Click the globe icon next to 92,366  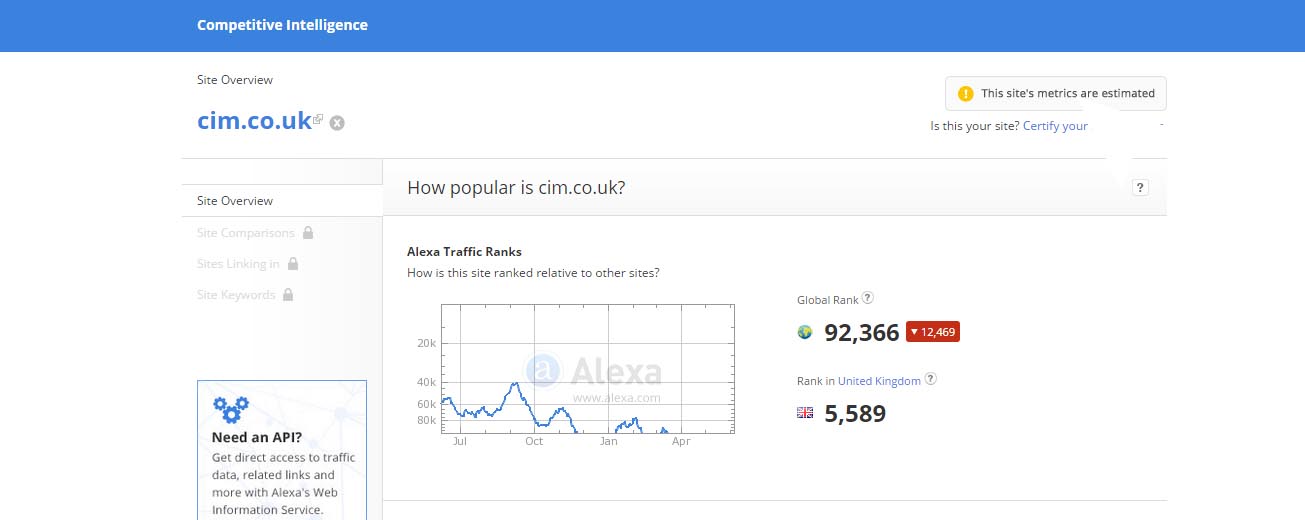[x=805, y=332]
